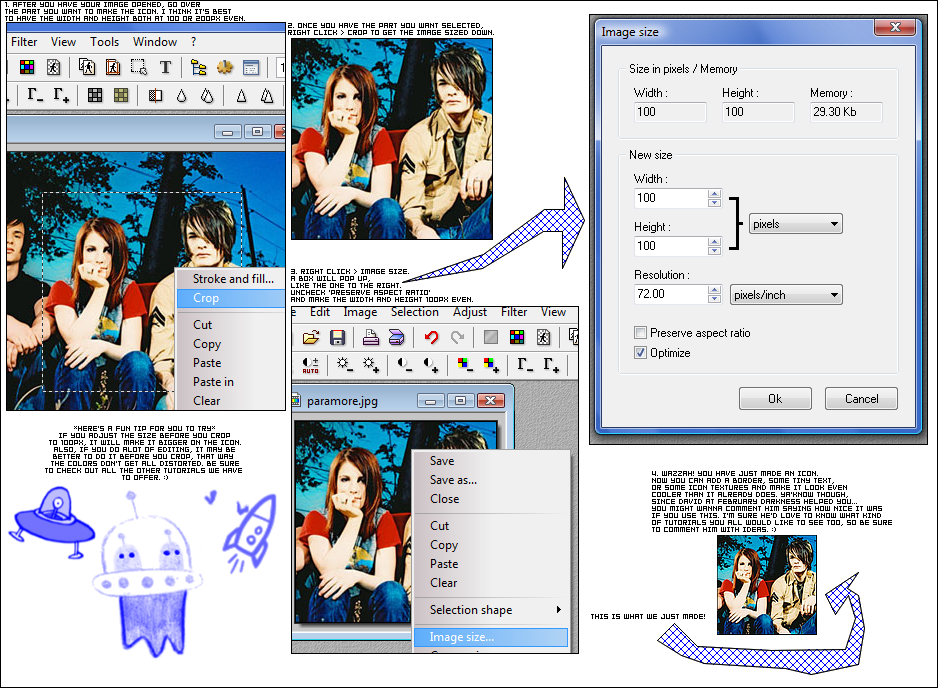Open the Adjust menu

pyautogui.click(x=470, y=312)
